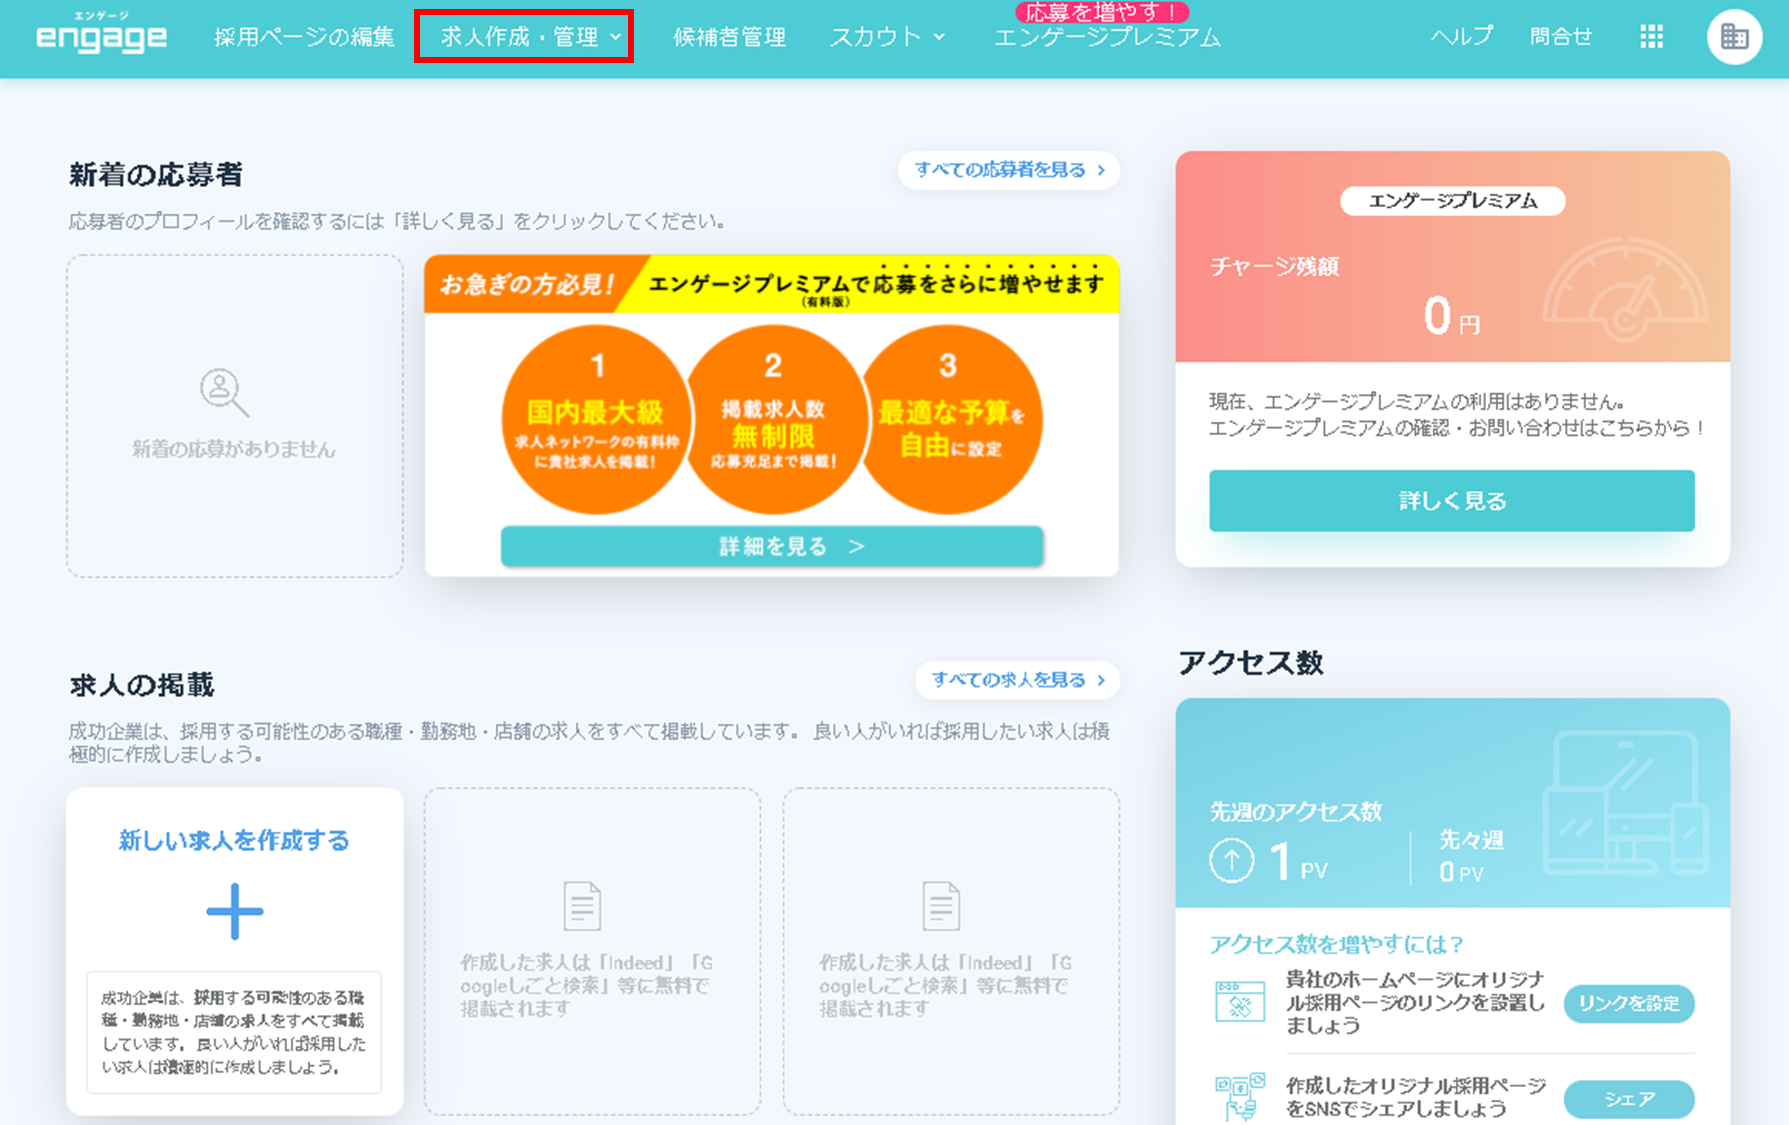Open 問合せ page
The width and height of the screenshot is (1789, 1125).
tap(1561, 36)
